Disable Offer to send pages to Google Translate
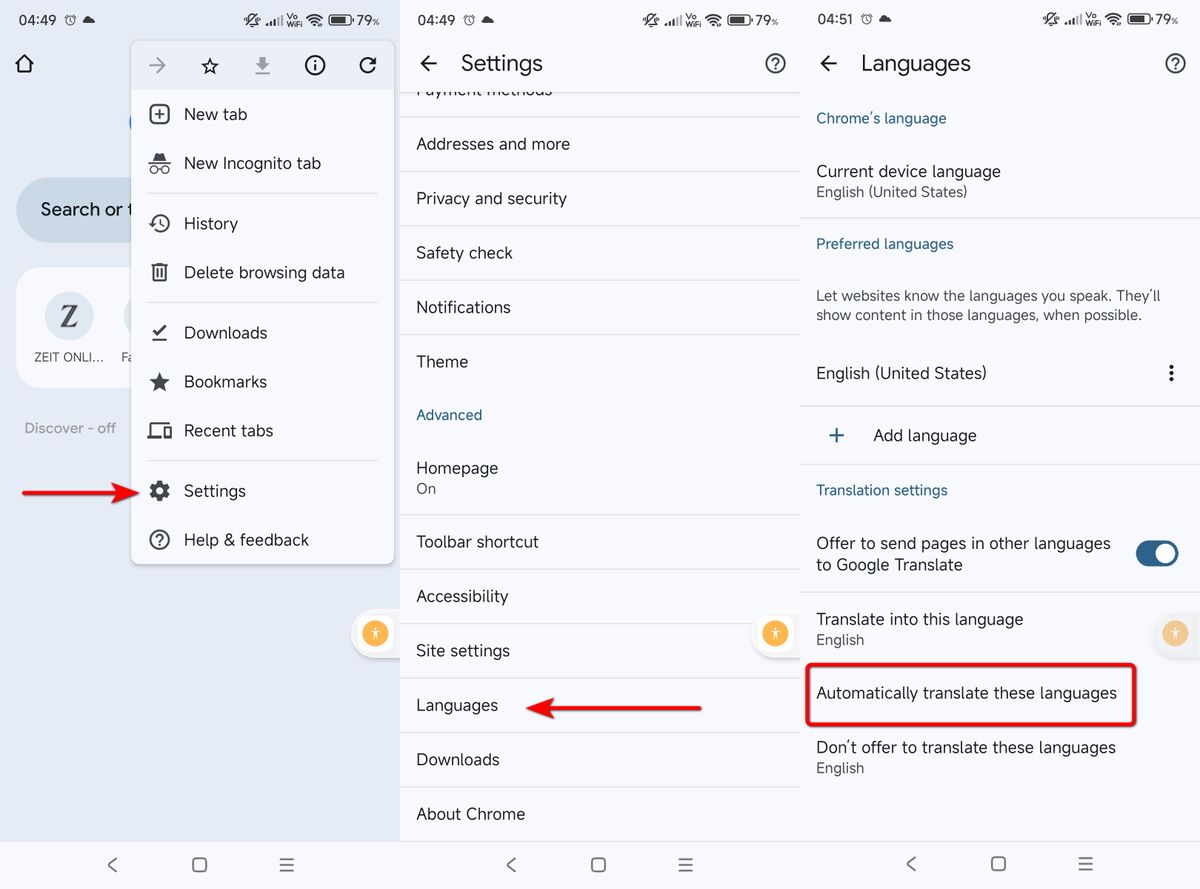 (1157, 553)
